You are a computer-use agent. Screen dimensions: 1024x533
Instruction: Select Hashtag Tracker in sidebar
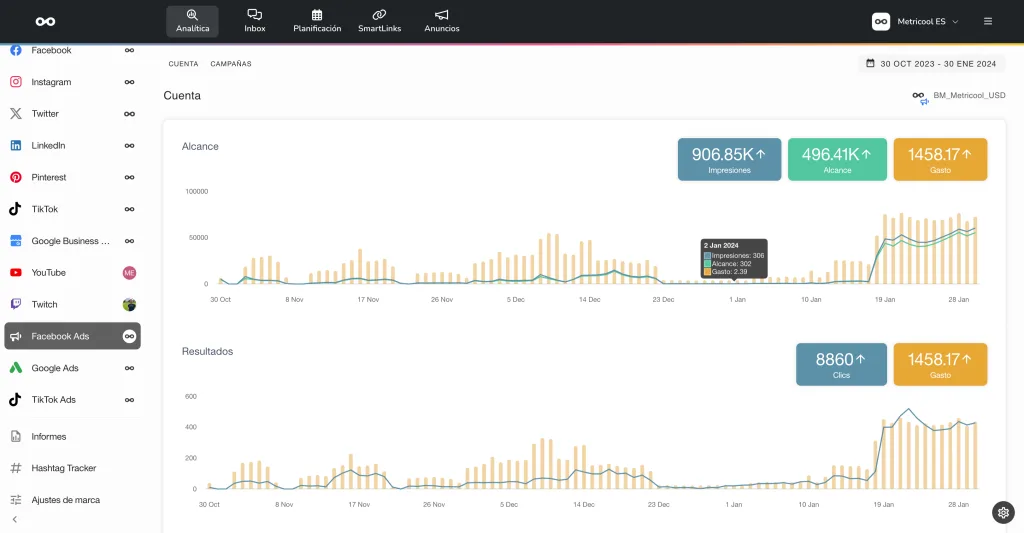64,468
